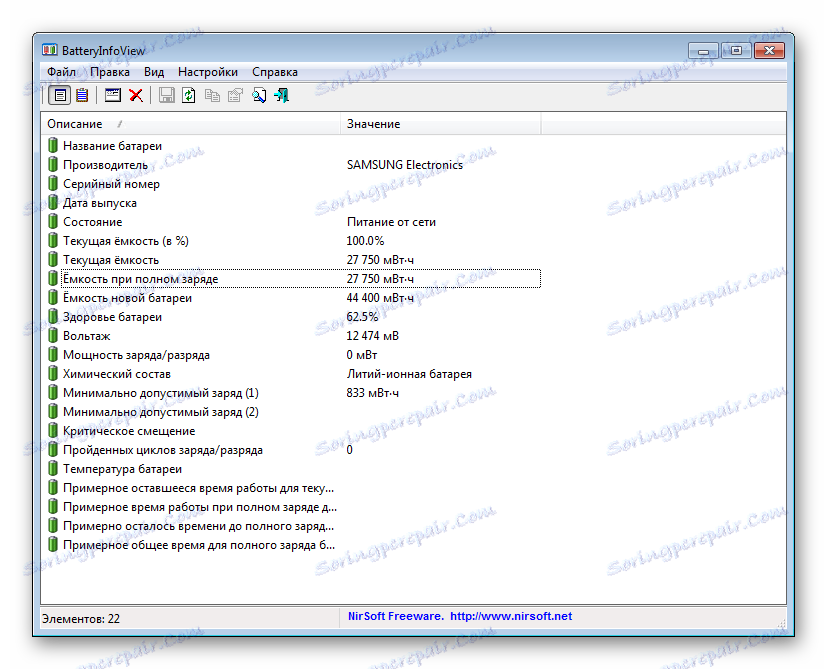Open item Properties toolbar icon
The height and width of the screenshot is (669, 827).
coord(235,95)
